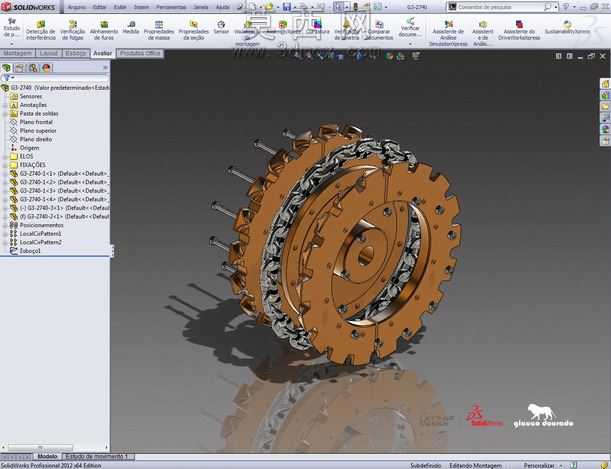This screenshot has width=611, height=469.
Task: Open the Ajuda menu
Action: [x=223, y=7]
